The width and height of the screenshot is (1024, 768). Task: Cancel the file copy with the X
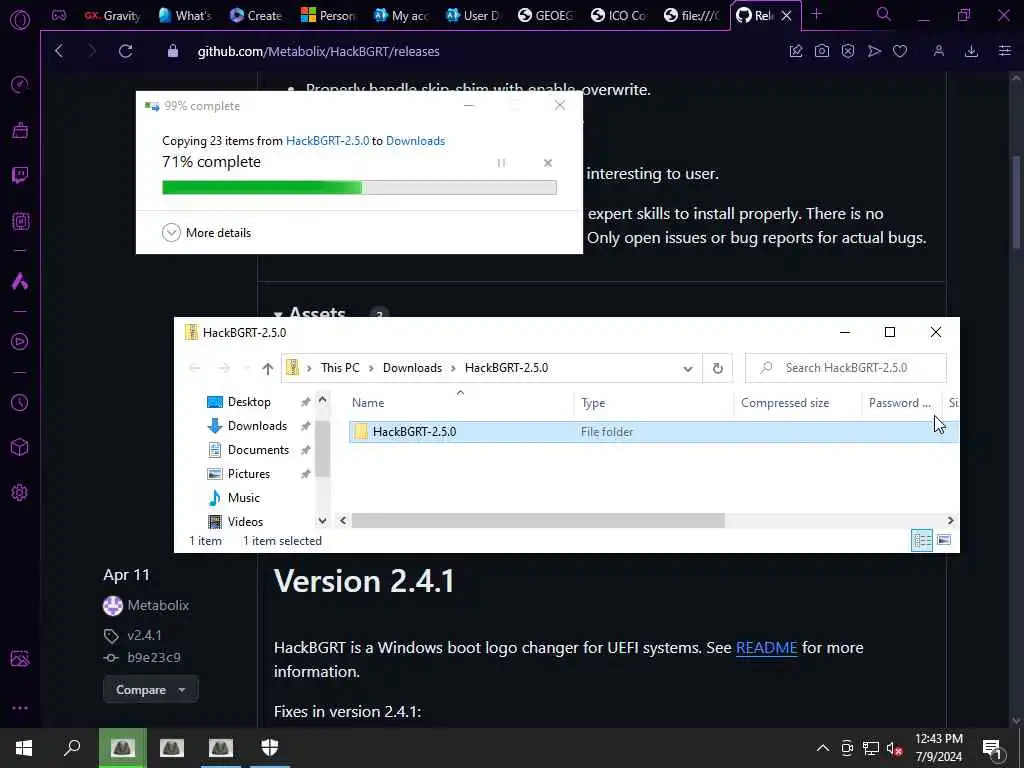click(548, 163)
